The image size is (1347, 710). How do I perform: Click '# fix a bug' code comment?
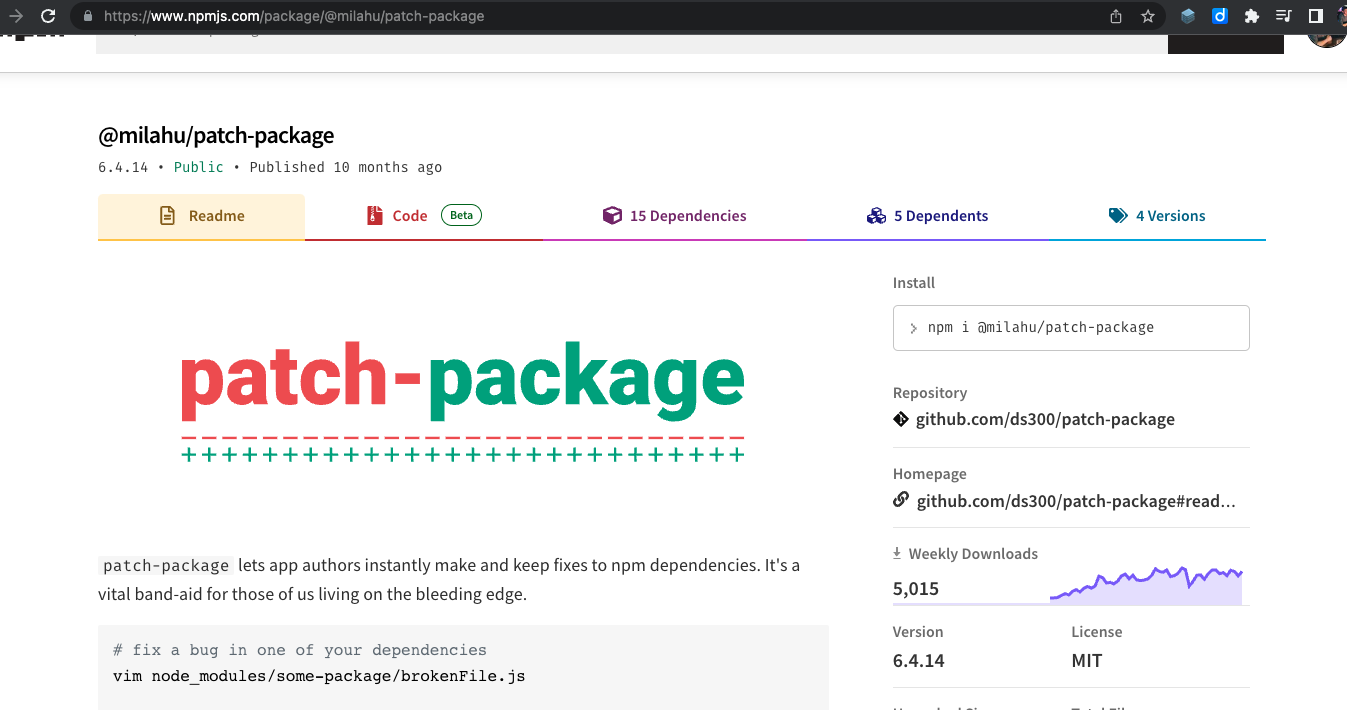tap(300, 650)
